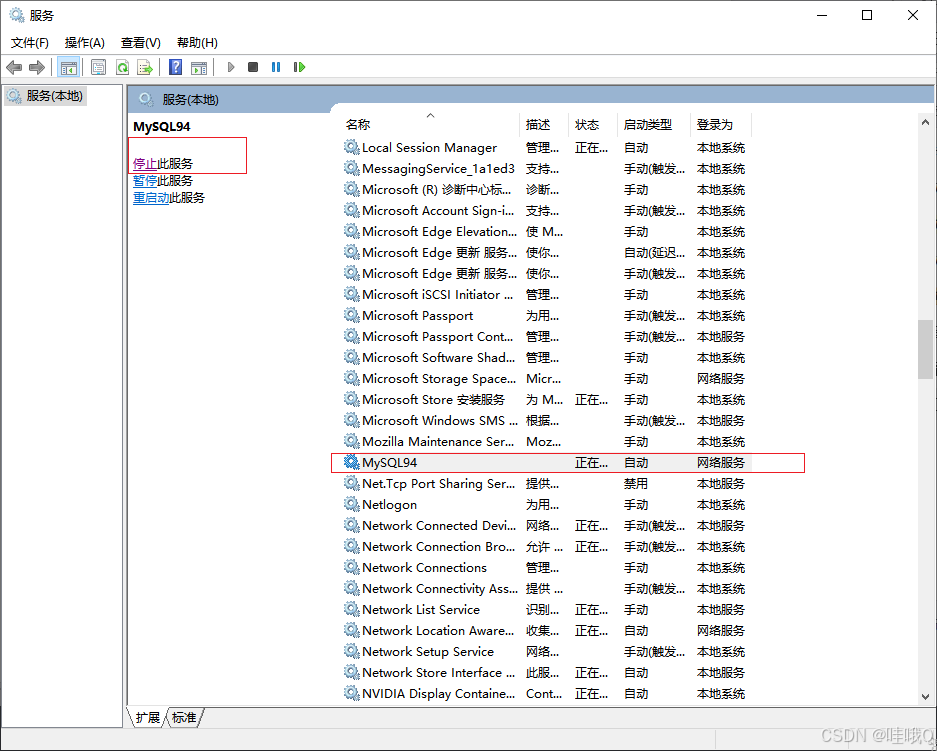937x751 pixels.
Task: Click the gear icon beside Network List Service
Action: [351, 609]
